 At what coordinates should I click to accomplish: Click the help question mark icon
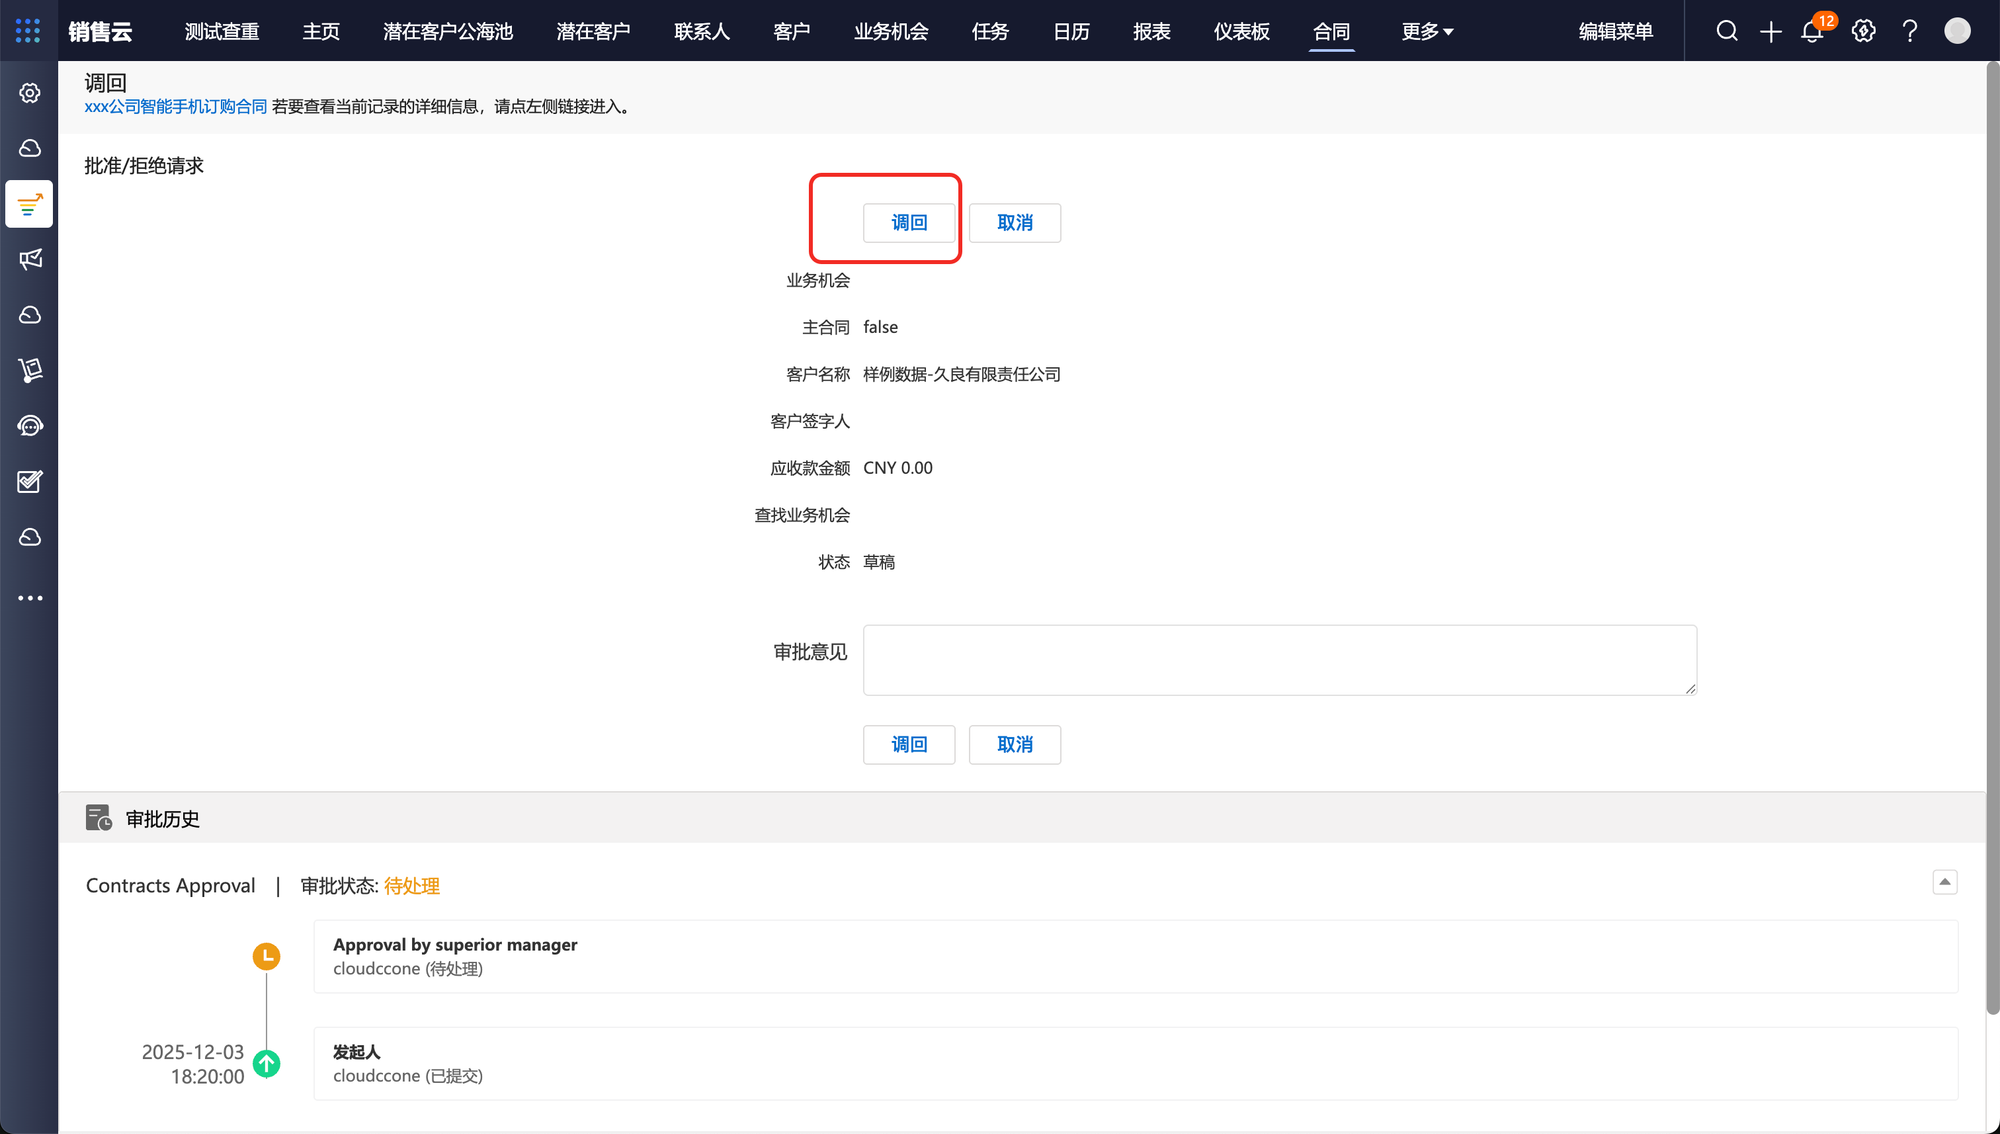pyautogui.click(x=1910, y=31)
